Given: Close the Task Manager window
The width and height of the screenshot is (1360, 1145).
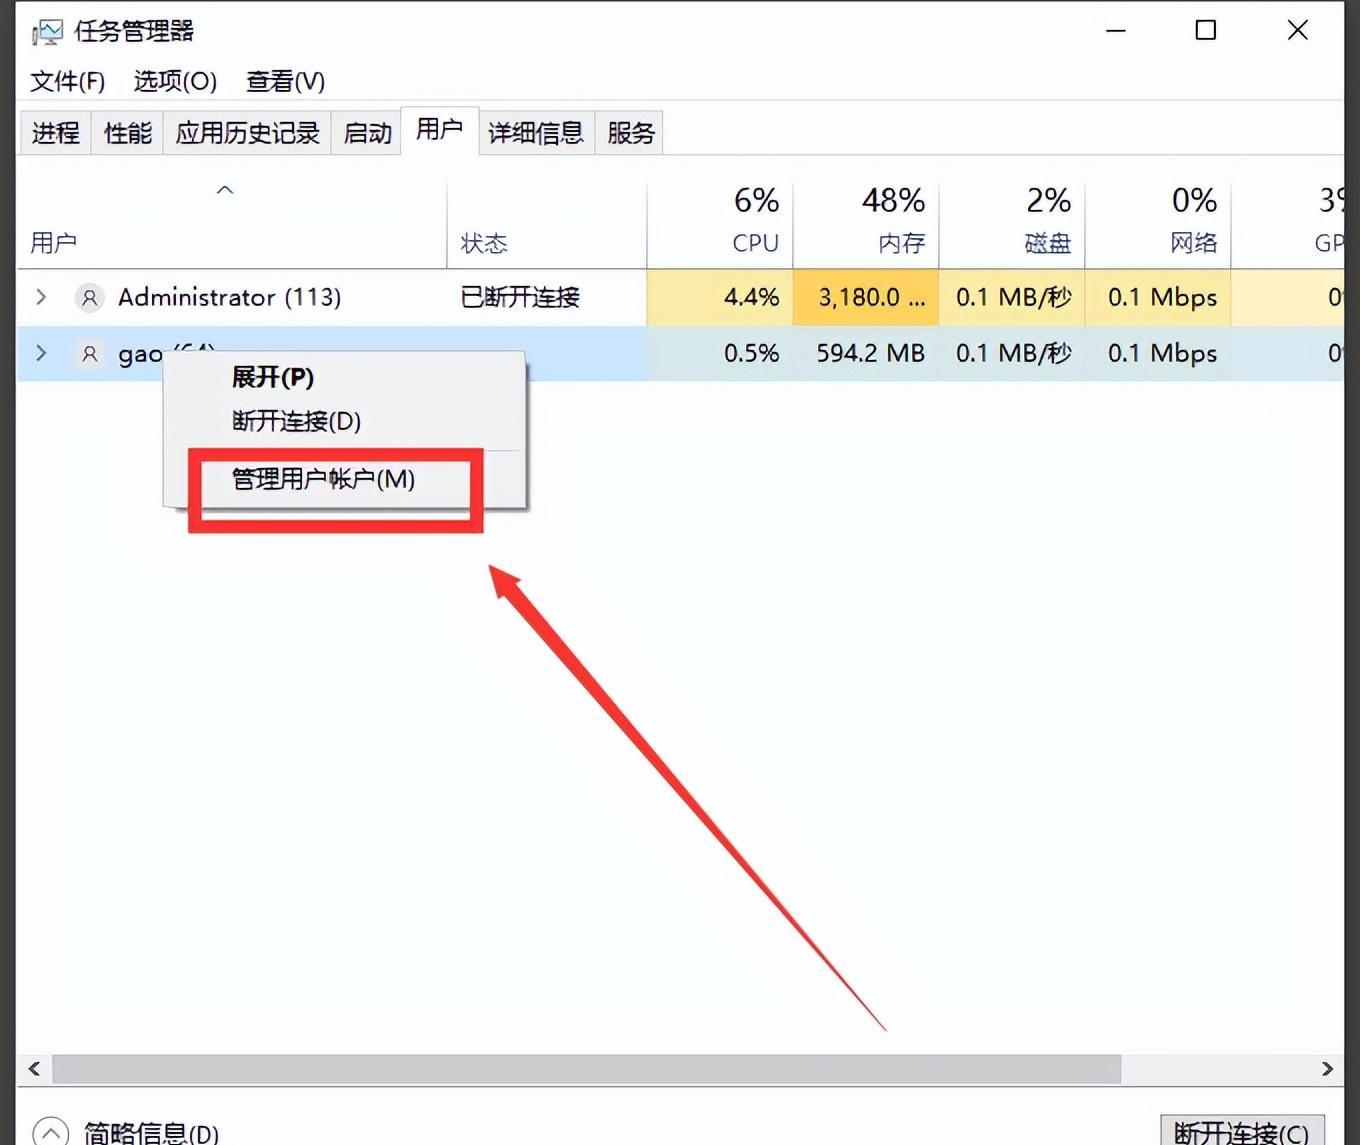Looking at the screenshot, I should coord(1297,31).
